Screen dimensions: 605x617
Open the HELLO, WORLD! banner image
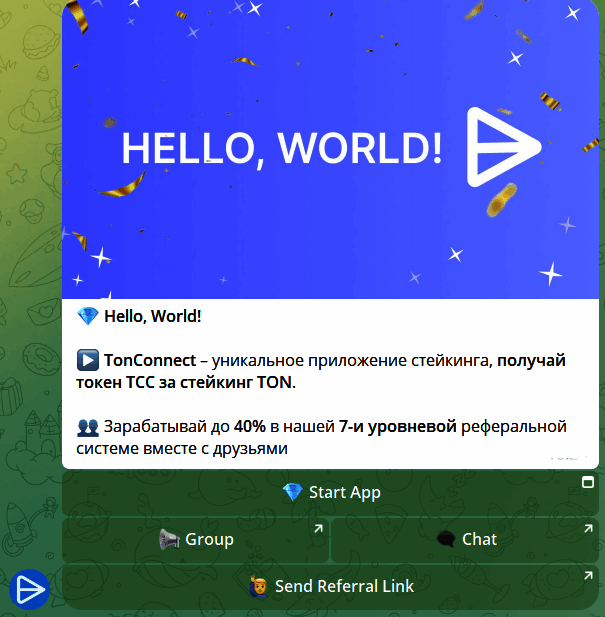pyautogui.click(x=330, y=149)
